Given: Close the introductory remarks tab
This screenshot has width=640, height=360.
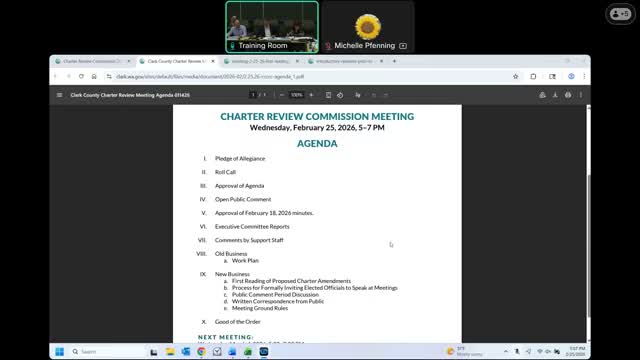Looking at the screenshot, I should pyautogui.click(x=381, y=61).
